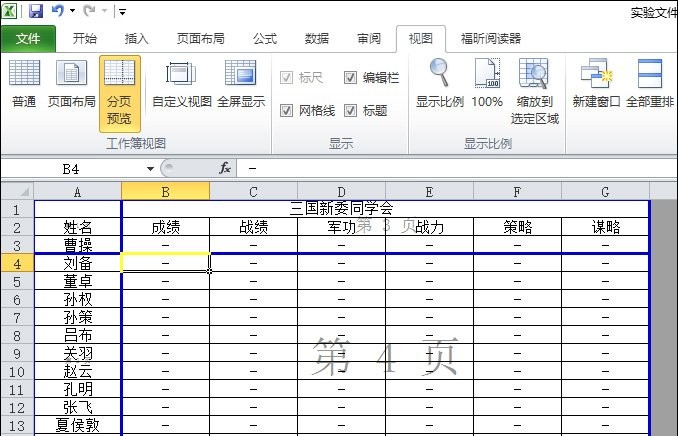
Task: Select column E header
Action: point(429,192)
